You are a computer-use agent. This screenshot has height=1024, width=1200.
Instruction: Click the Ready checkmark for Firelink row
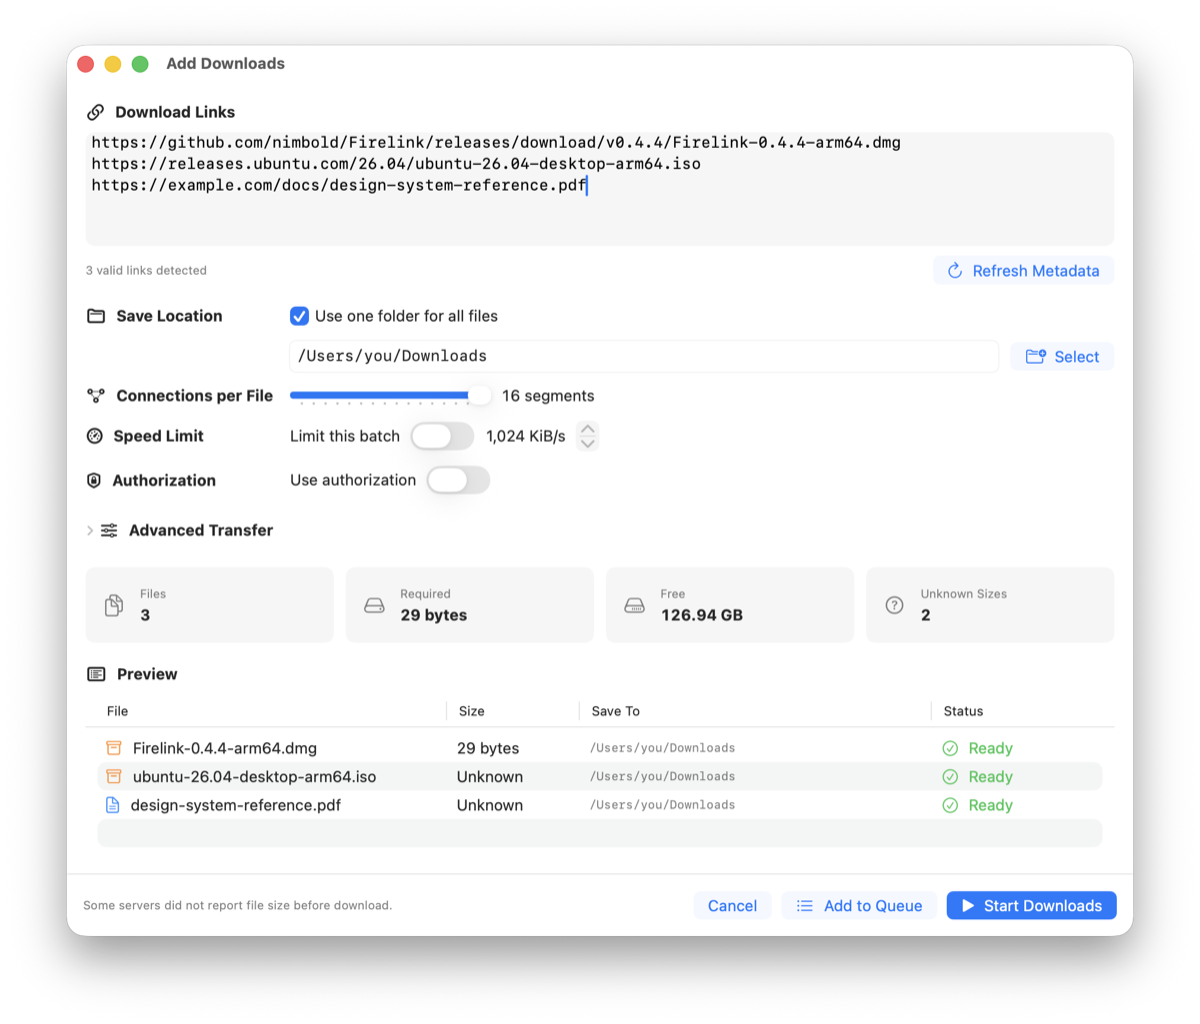click(x=950, y=748)
